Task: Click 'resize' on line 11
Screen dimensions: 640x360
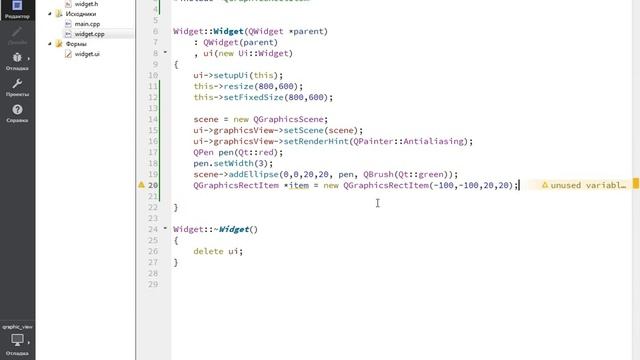Action: tap(238, 86)
